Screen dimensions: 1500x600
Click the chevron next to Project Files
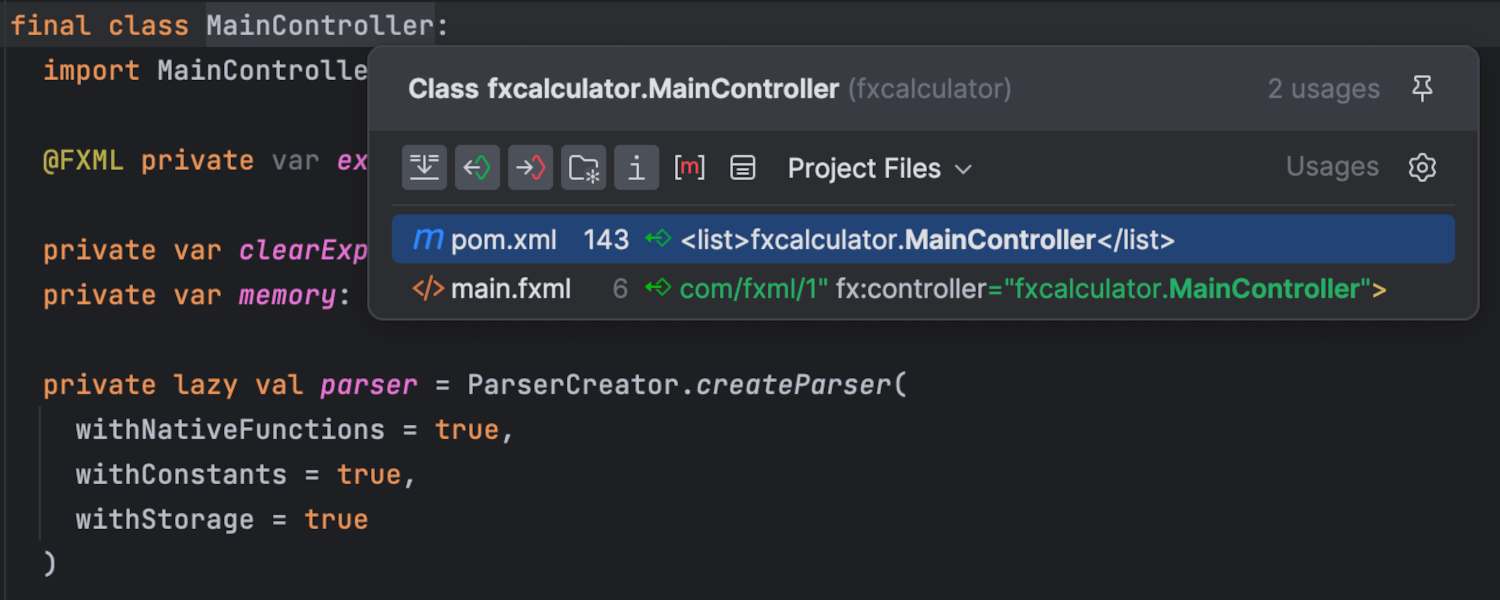pos(963,169)
